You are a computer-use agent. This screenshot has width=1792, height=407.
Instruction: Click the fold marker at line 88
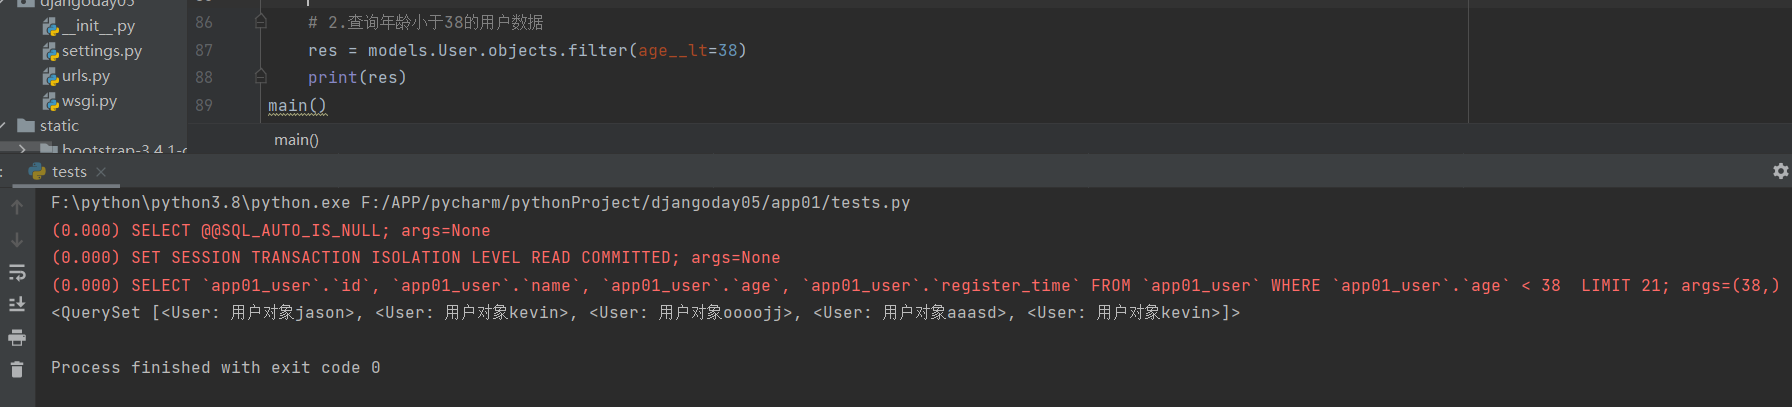[x=261, y=77]
